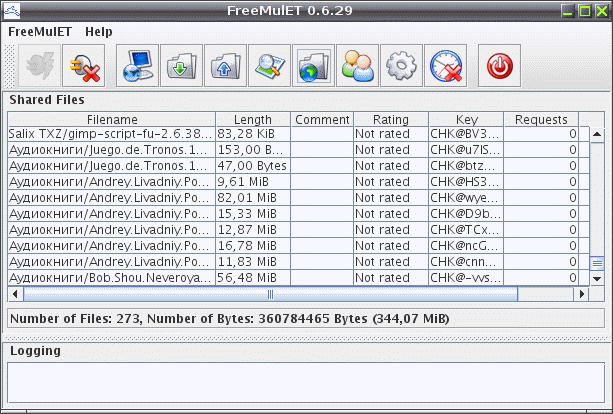Click the Not rated cell for gimp-script-fu
The image size is (613, 414).
pos(391,134)
